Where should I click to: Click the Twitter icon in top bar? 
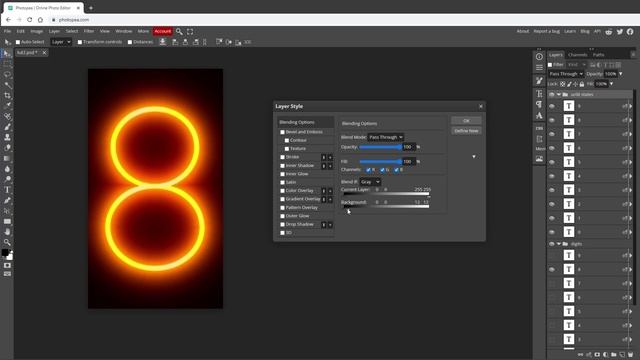point(620,31)
